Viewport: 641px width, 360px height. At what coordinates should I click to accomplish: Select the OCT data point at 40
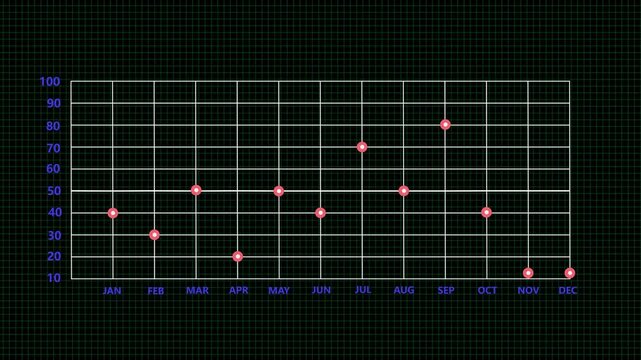coord(486,212)
